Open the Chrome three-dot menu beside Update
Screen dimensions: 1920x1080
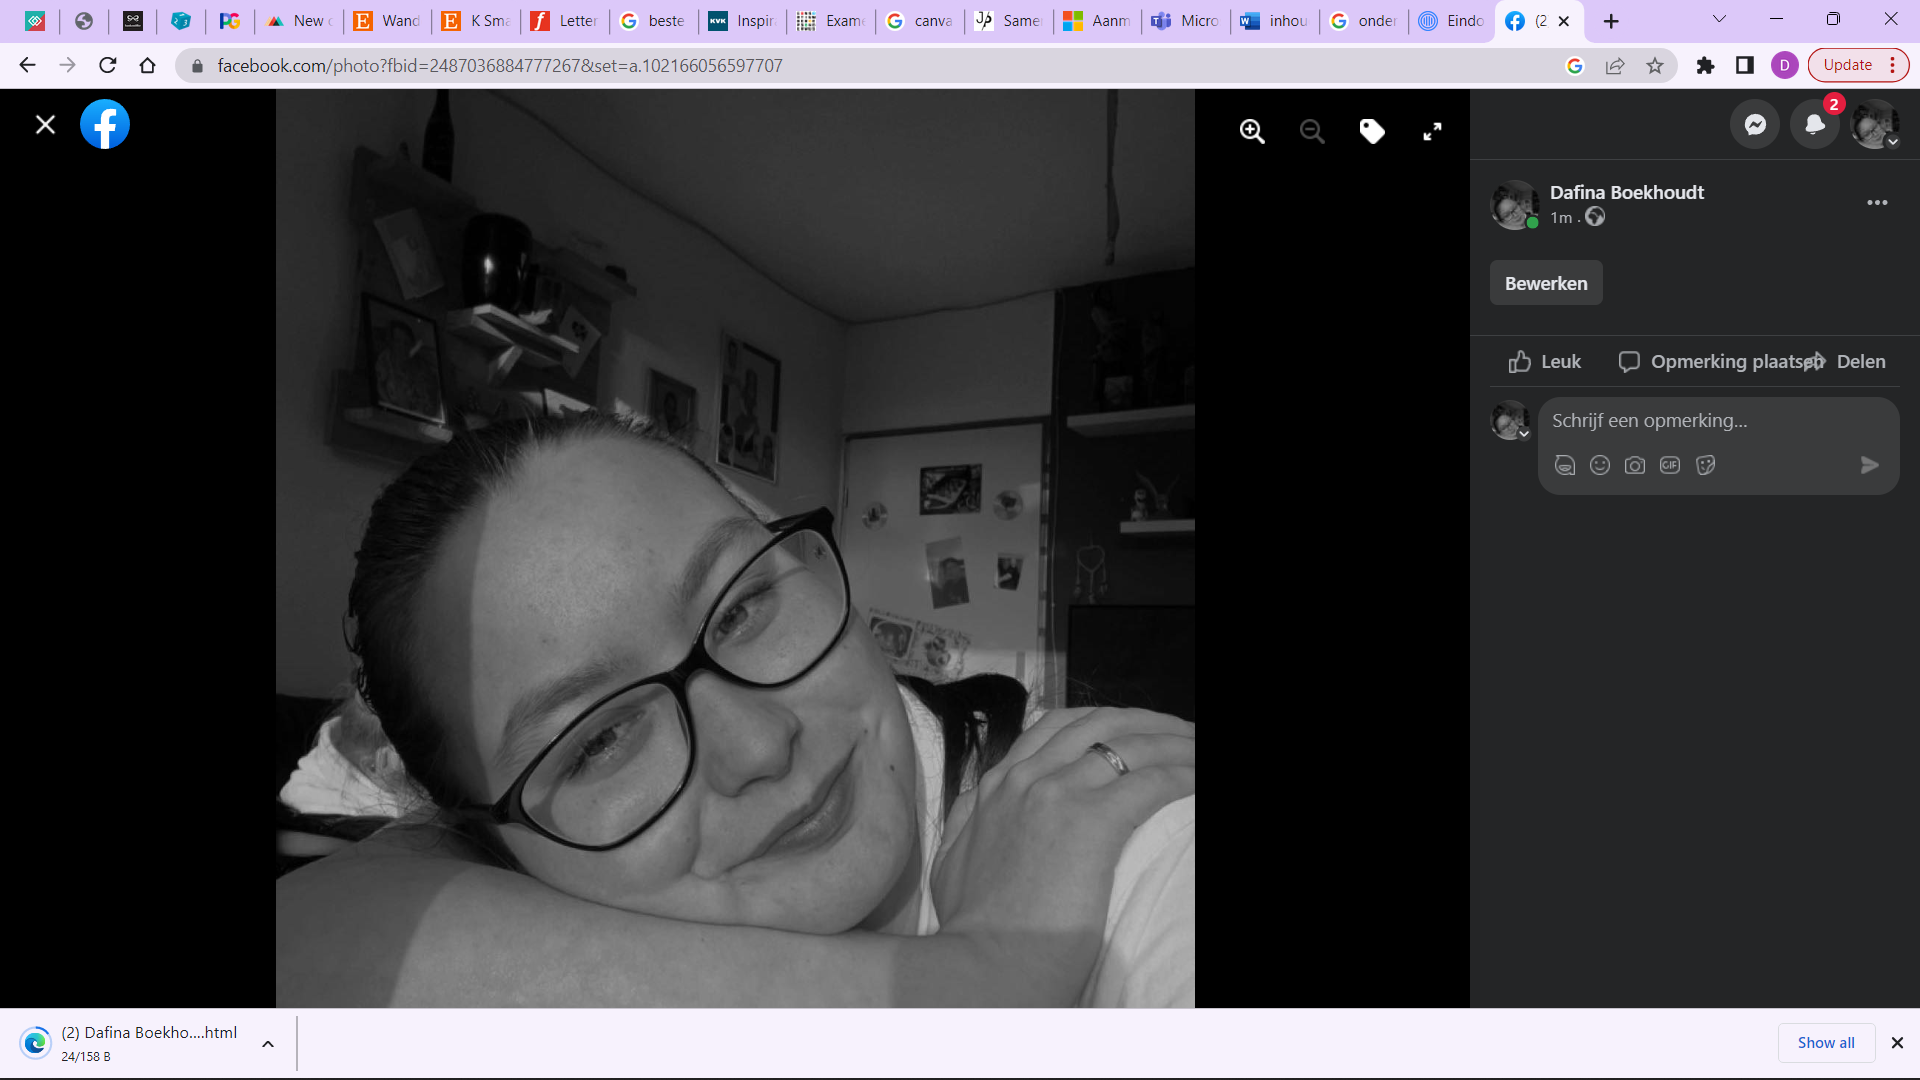(1893, 65)
